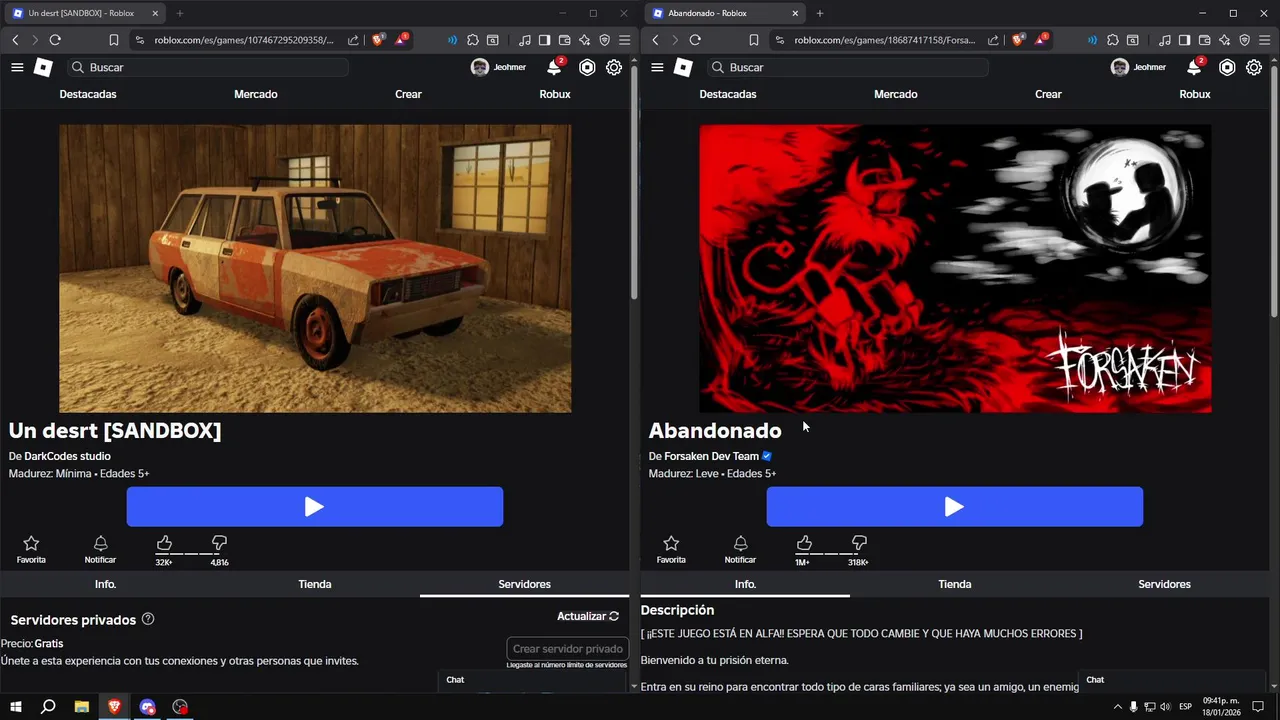Click the Notificar bell for Un desrt [SANDBOX]
Image resolution: width=1280 pixels, height=720 pixels.
(100, 543)
